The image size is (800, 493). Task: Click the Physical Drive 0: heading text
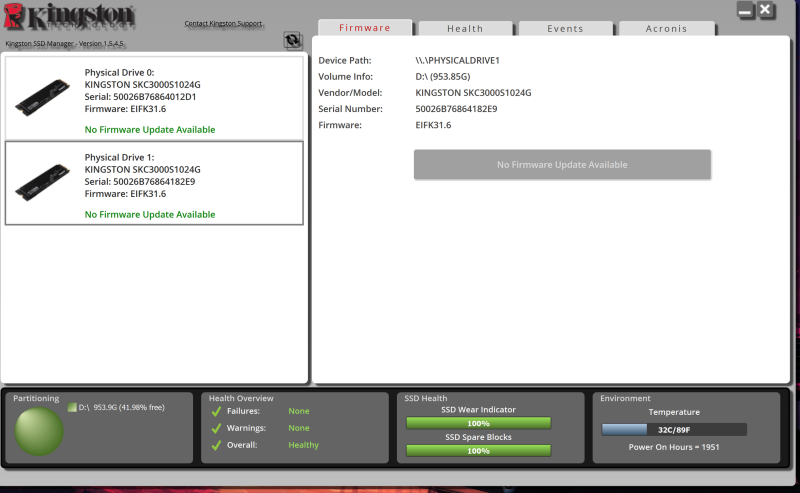pyautogui.click(x=119, y=72)
